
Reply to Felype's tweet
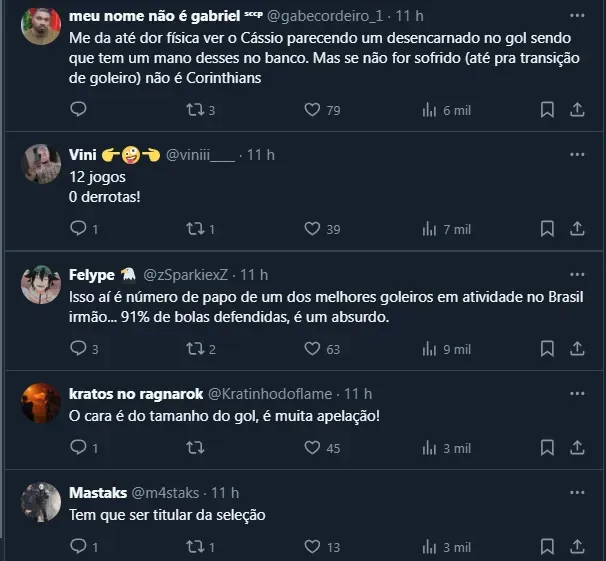79,349
